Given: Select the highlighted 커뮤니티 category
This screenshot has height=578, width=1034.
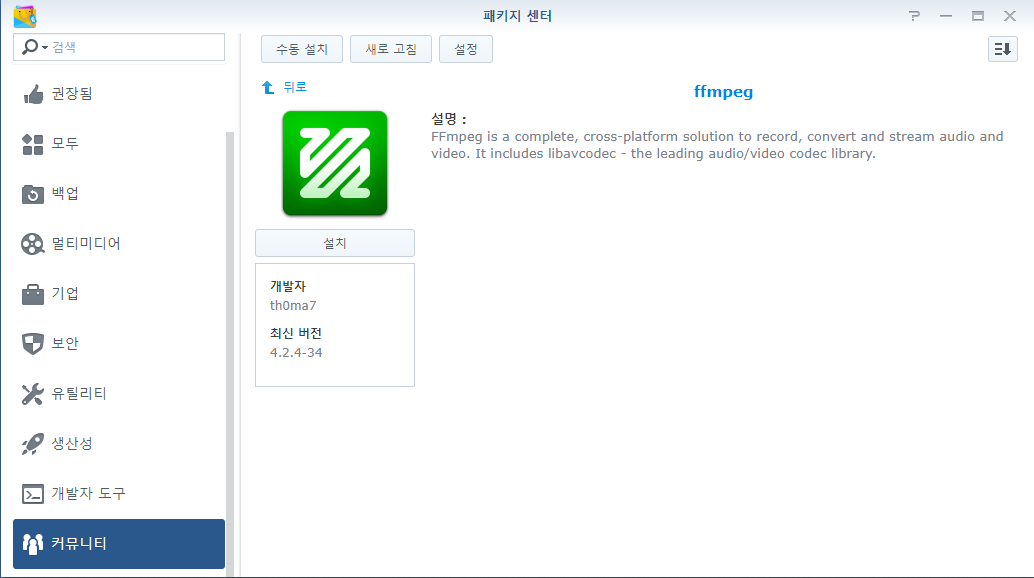Looking at the screenshot, I should [119, 544].
